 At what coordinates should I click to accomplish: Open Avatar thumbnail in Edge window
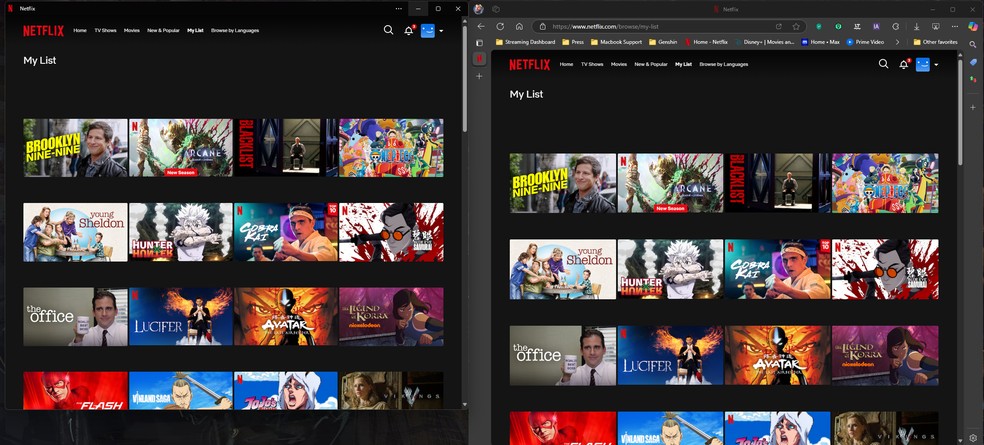point(778,355)
